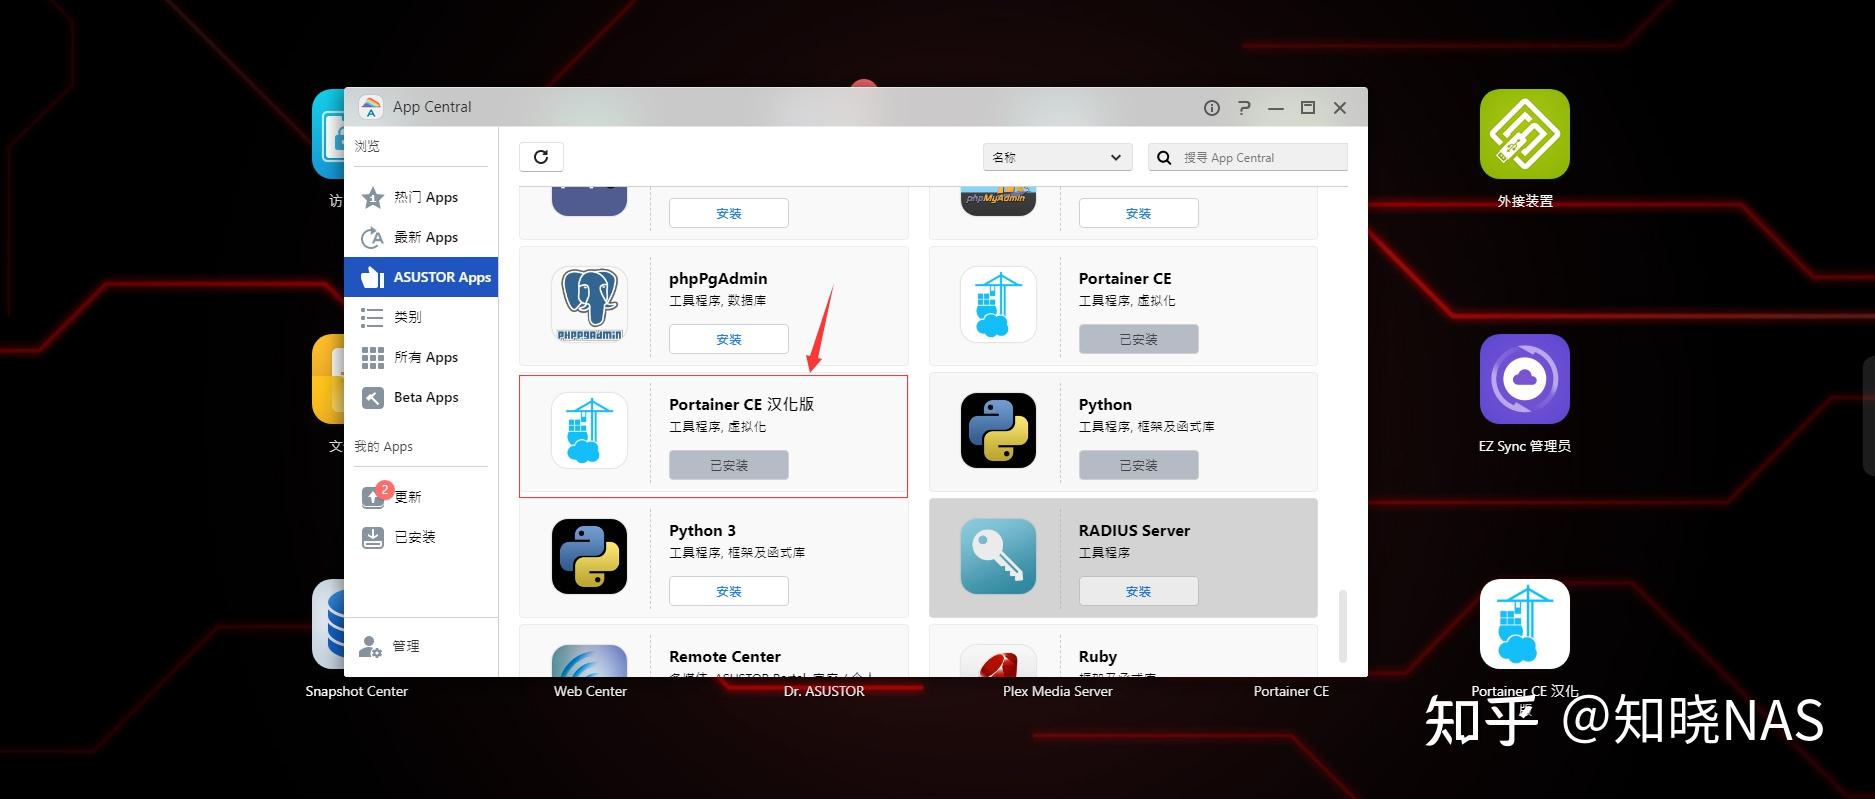Click the App Central list scrollbar thumb
1875x799 pixels.
coord(1342,626)
